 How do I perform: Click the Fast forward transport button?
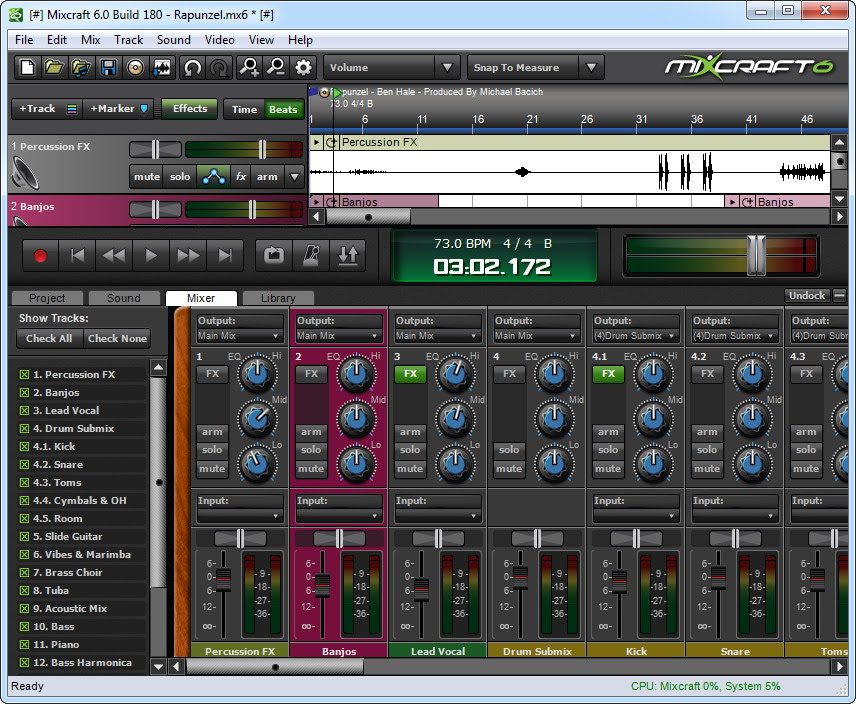[188, 255]
